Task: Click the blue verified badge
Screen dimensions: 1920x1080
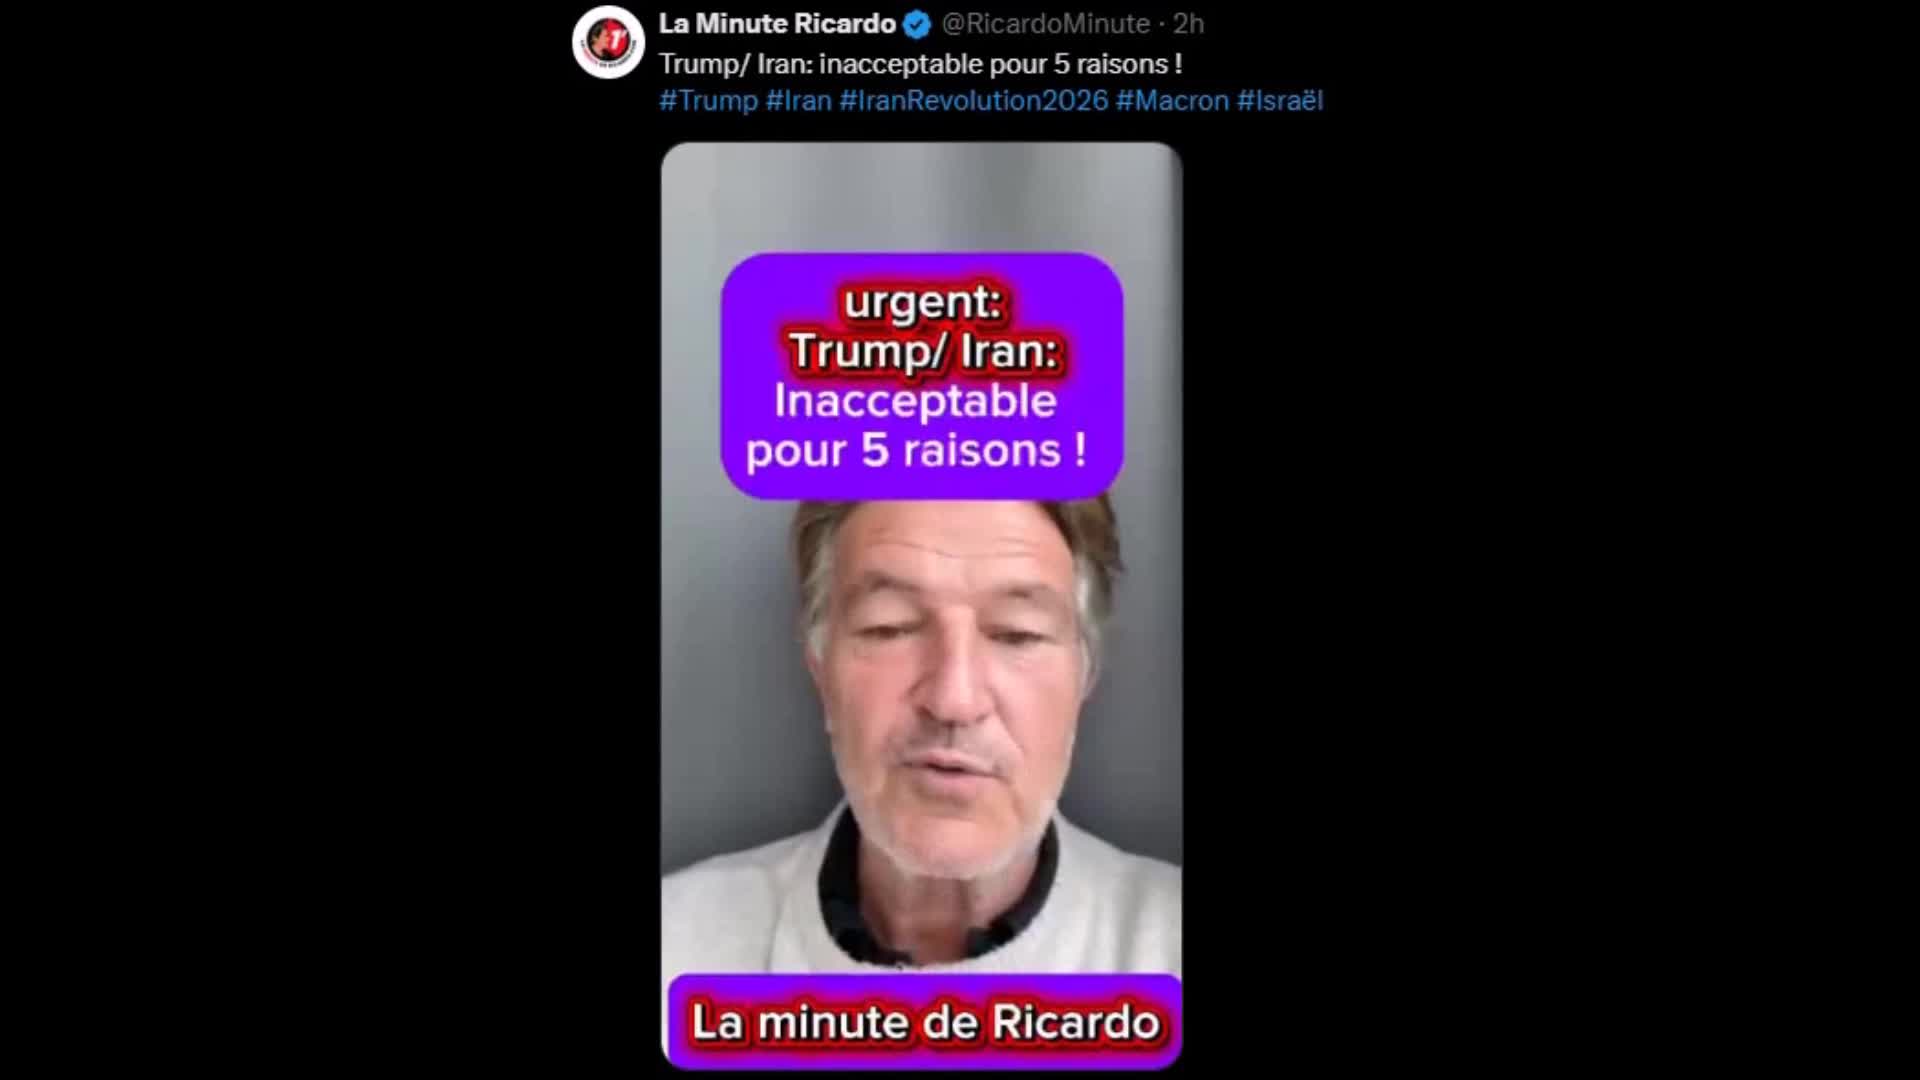Action: [x=916, y=24]
